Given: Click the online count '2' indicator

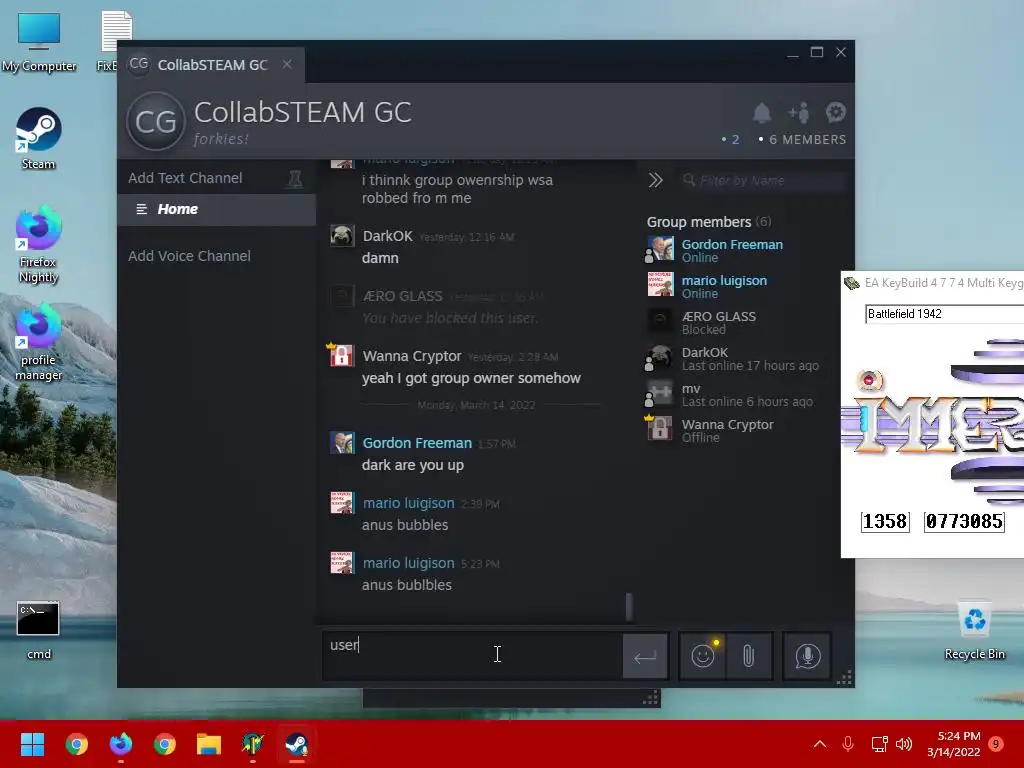Looking at the screenshot, I should click(731, 140).
